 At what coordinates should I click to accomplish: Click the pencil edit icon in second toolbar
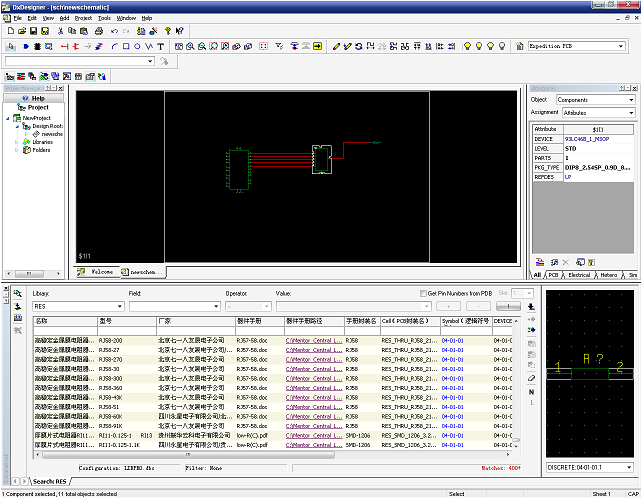tap(337, 46)
